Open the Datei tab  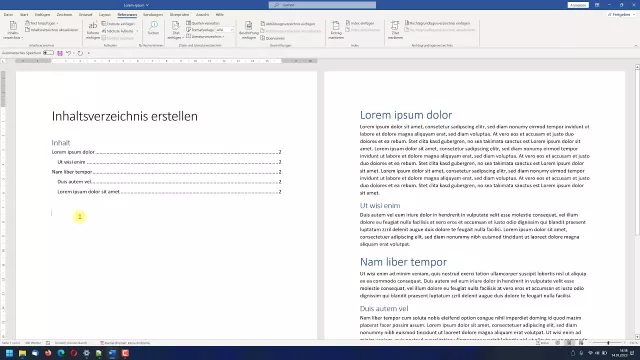tap(8, 14)
